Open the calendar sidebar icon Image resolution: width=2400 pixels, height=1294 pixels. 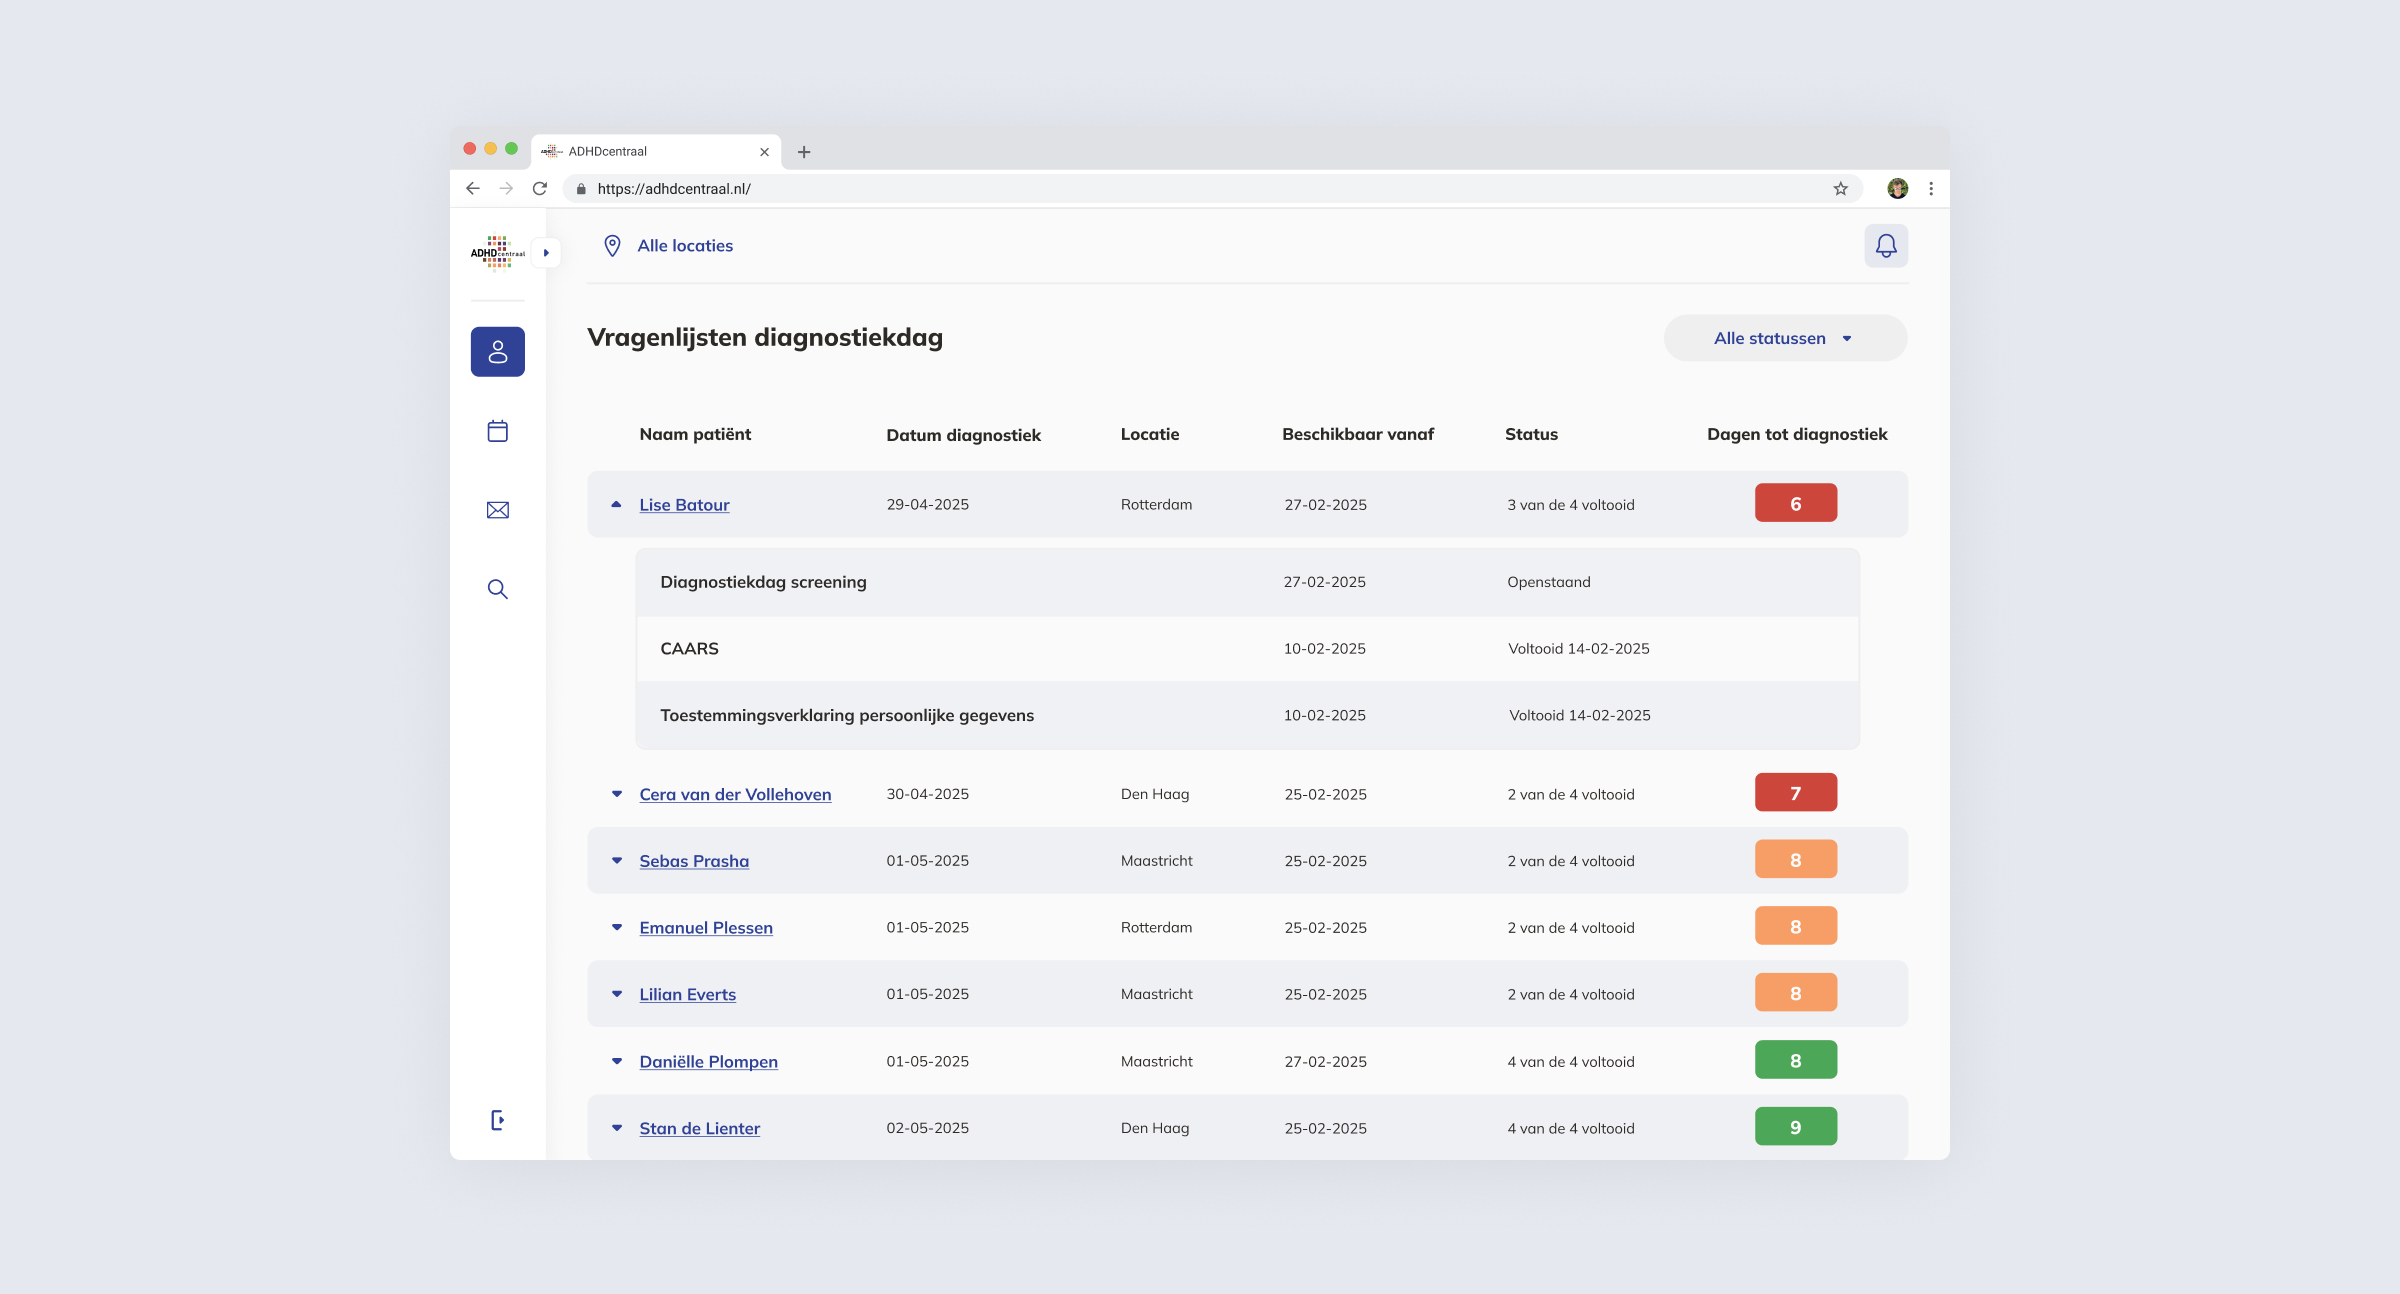point(497,431)
